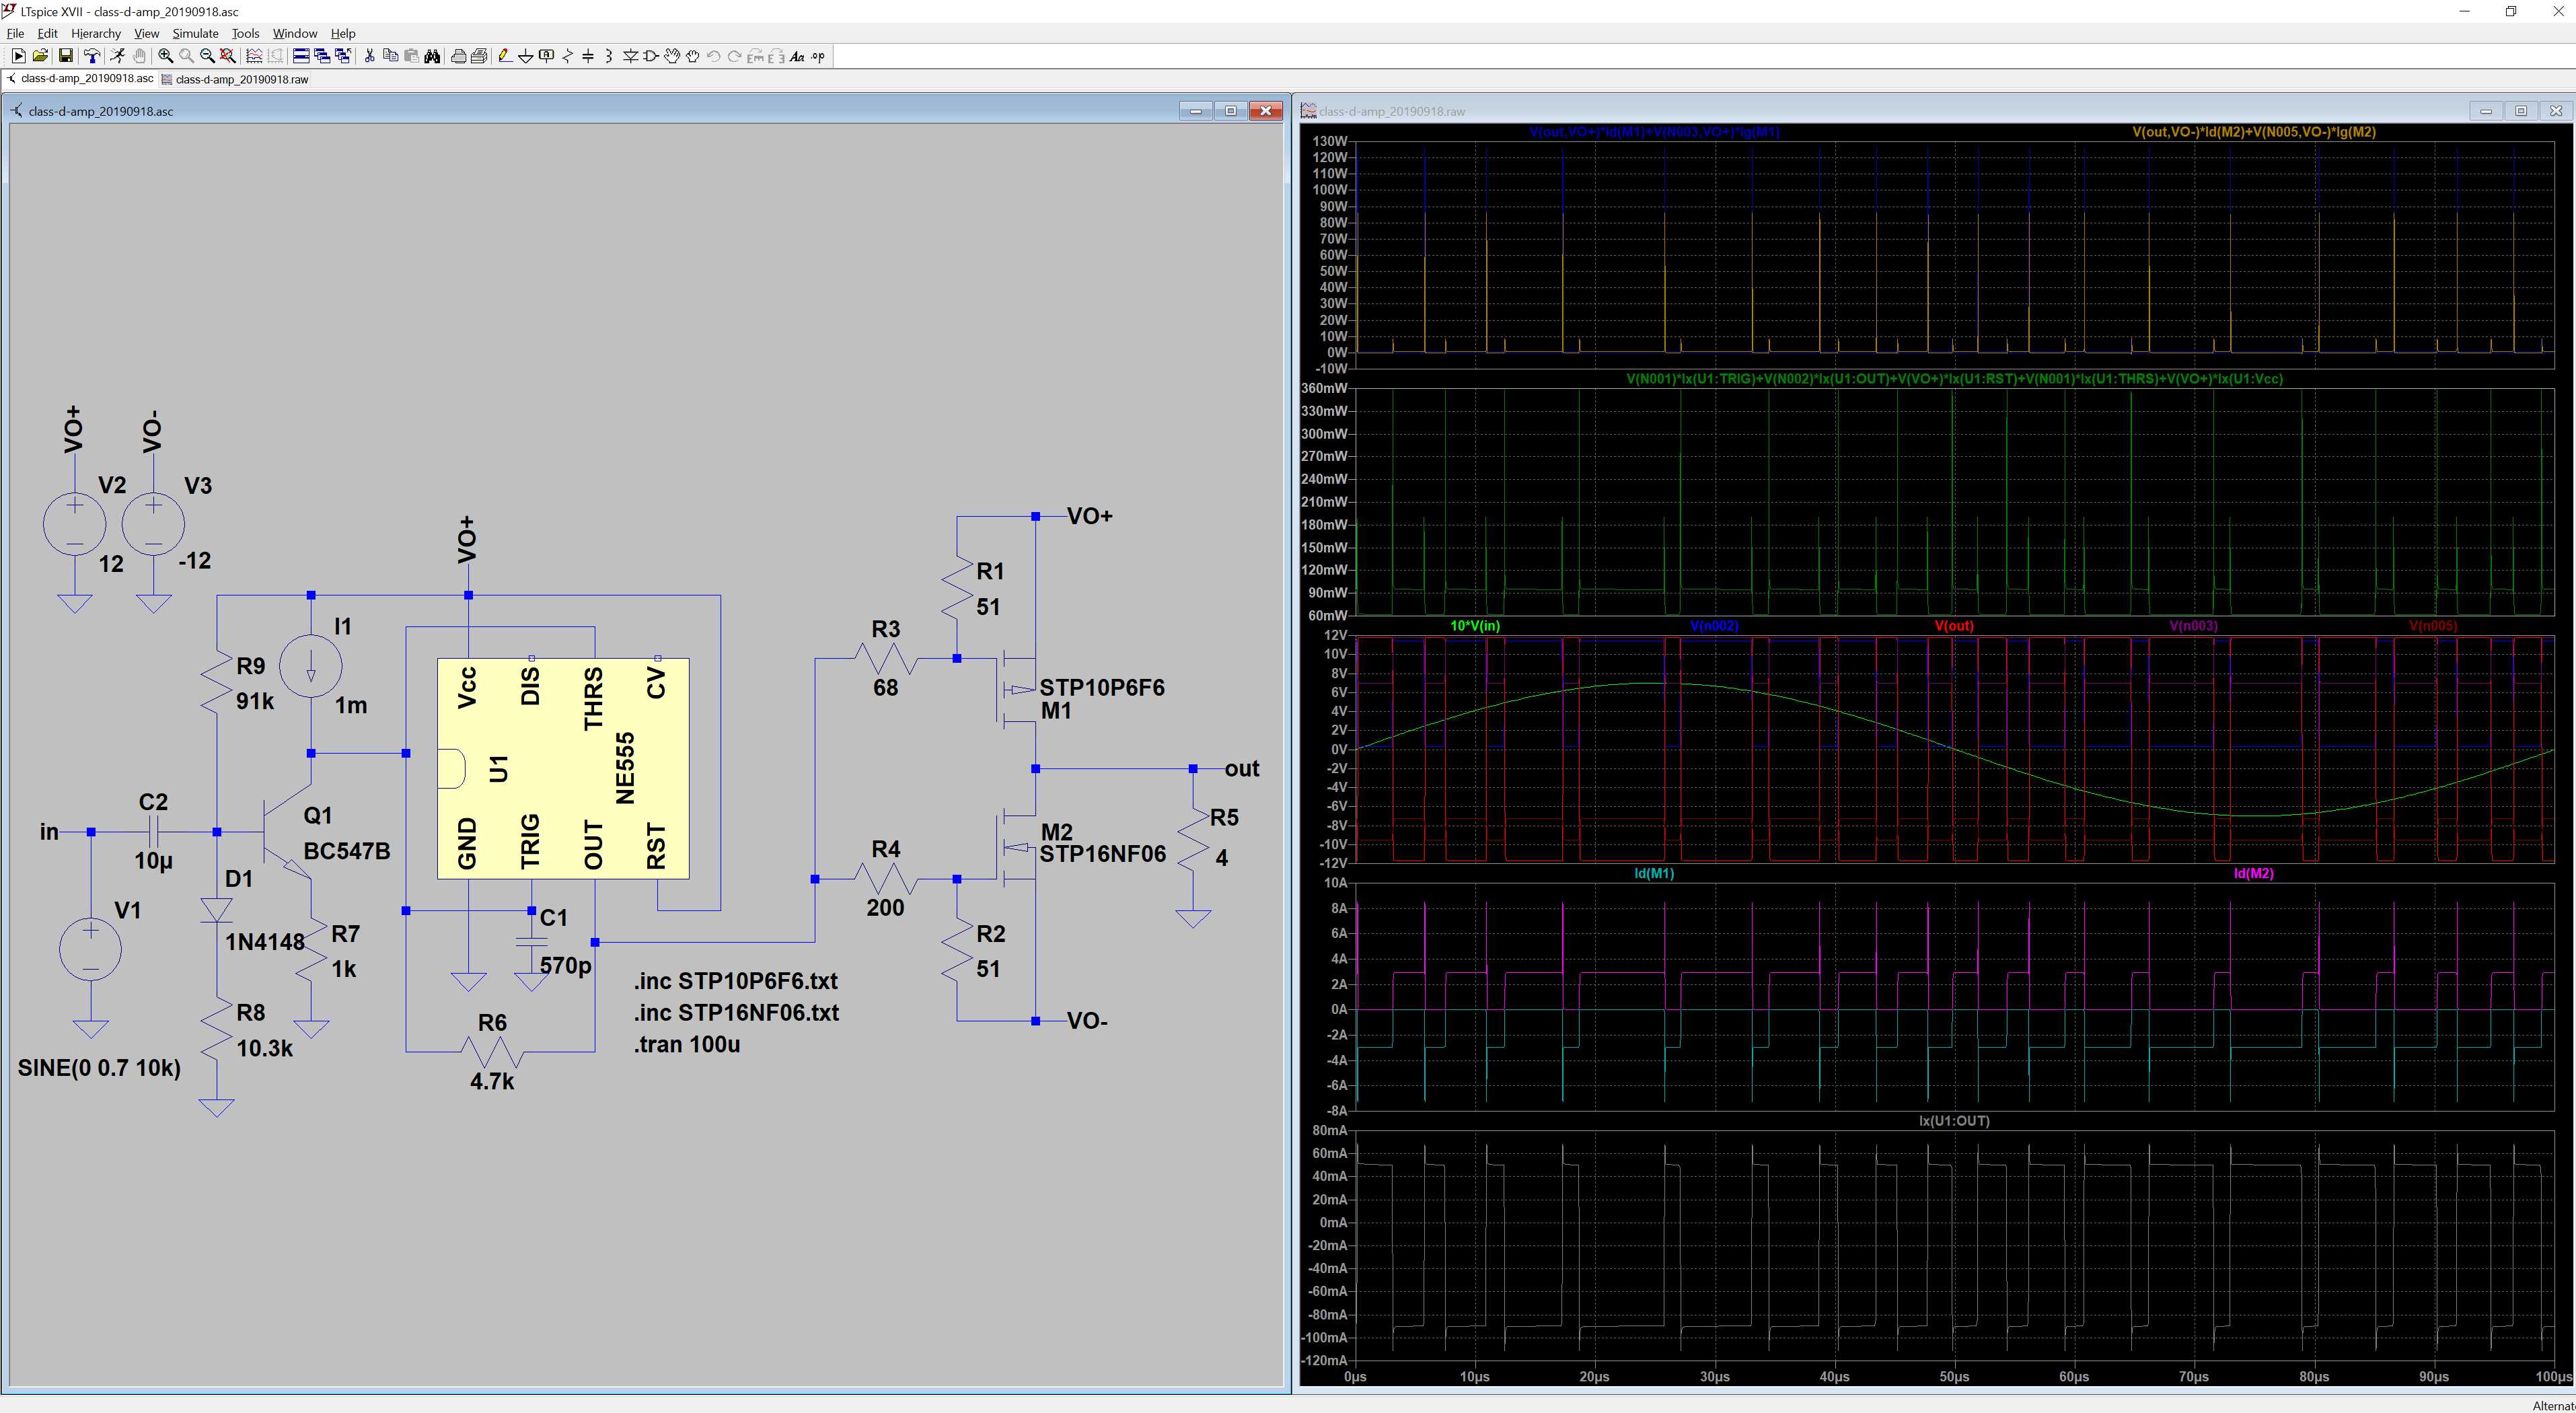Minimize the raw waveform child window
This screenshot has height=1413, width=2576.
click(x=2486, y=111)
